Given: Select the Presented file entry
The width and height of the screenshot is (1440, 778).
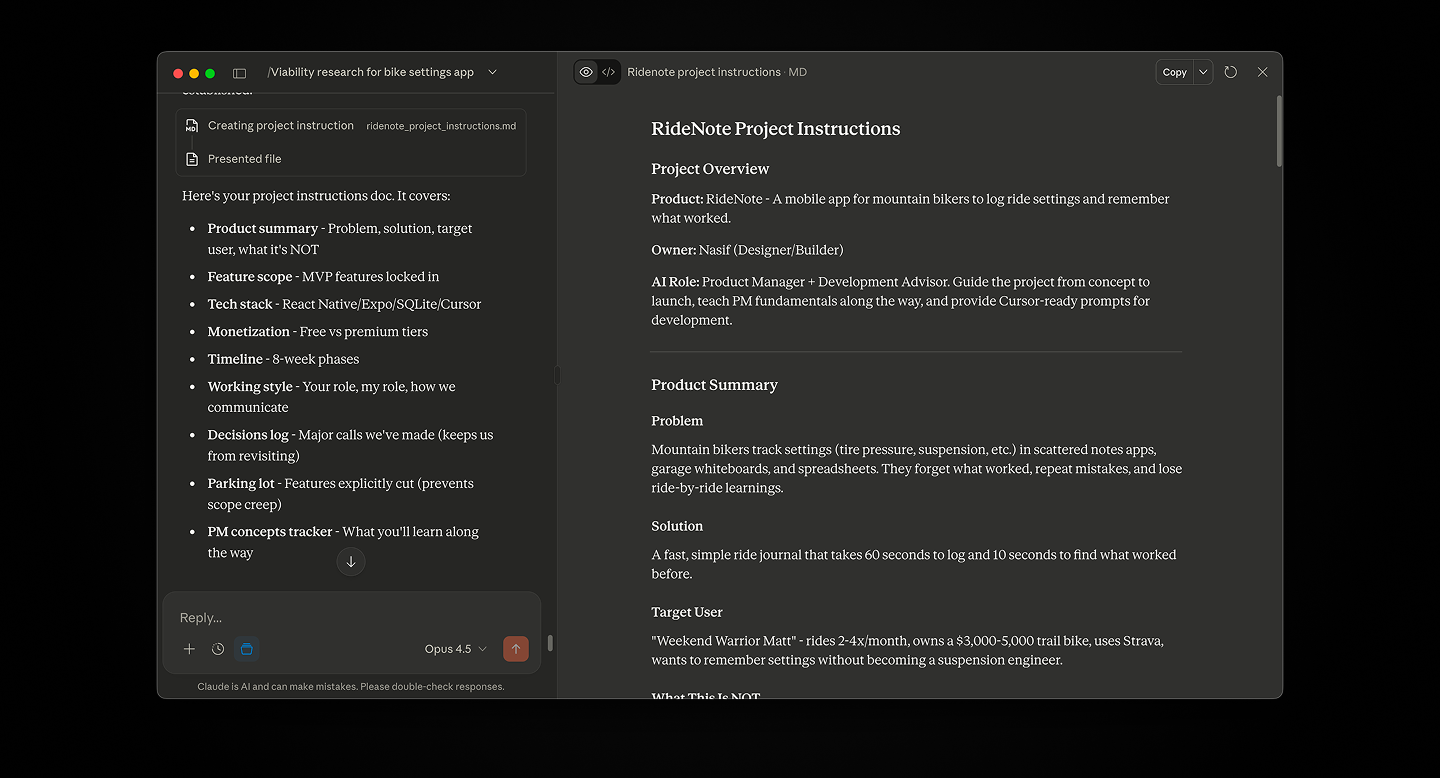Looking at the screenshot, I should 245,158.
